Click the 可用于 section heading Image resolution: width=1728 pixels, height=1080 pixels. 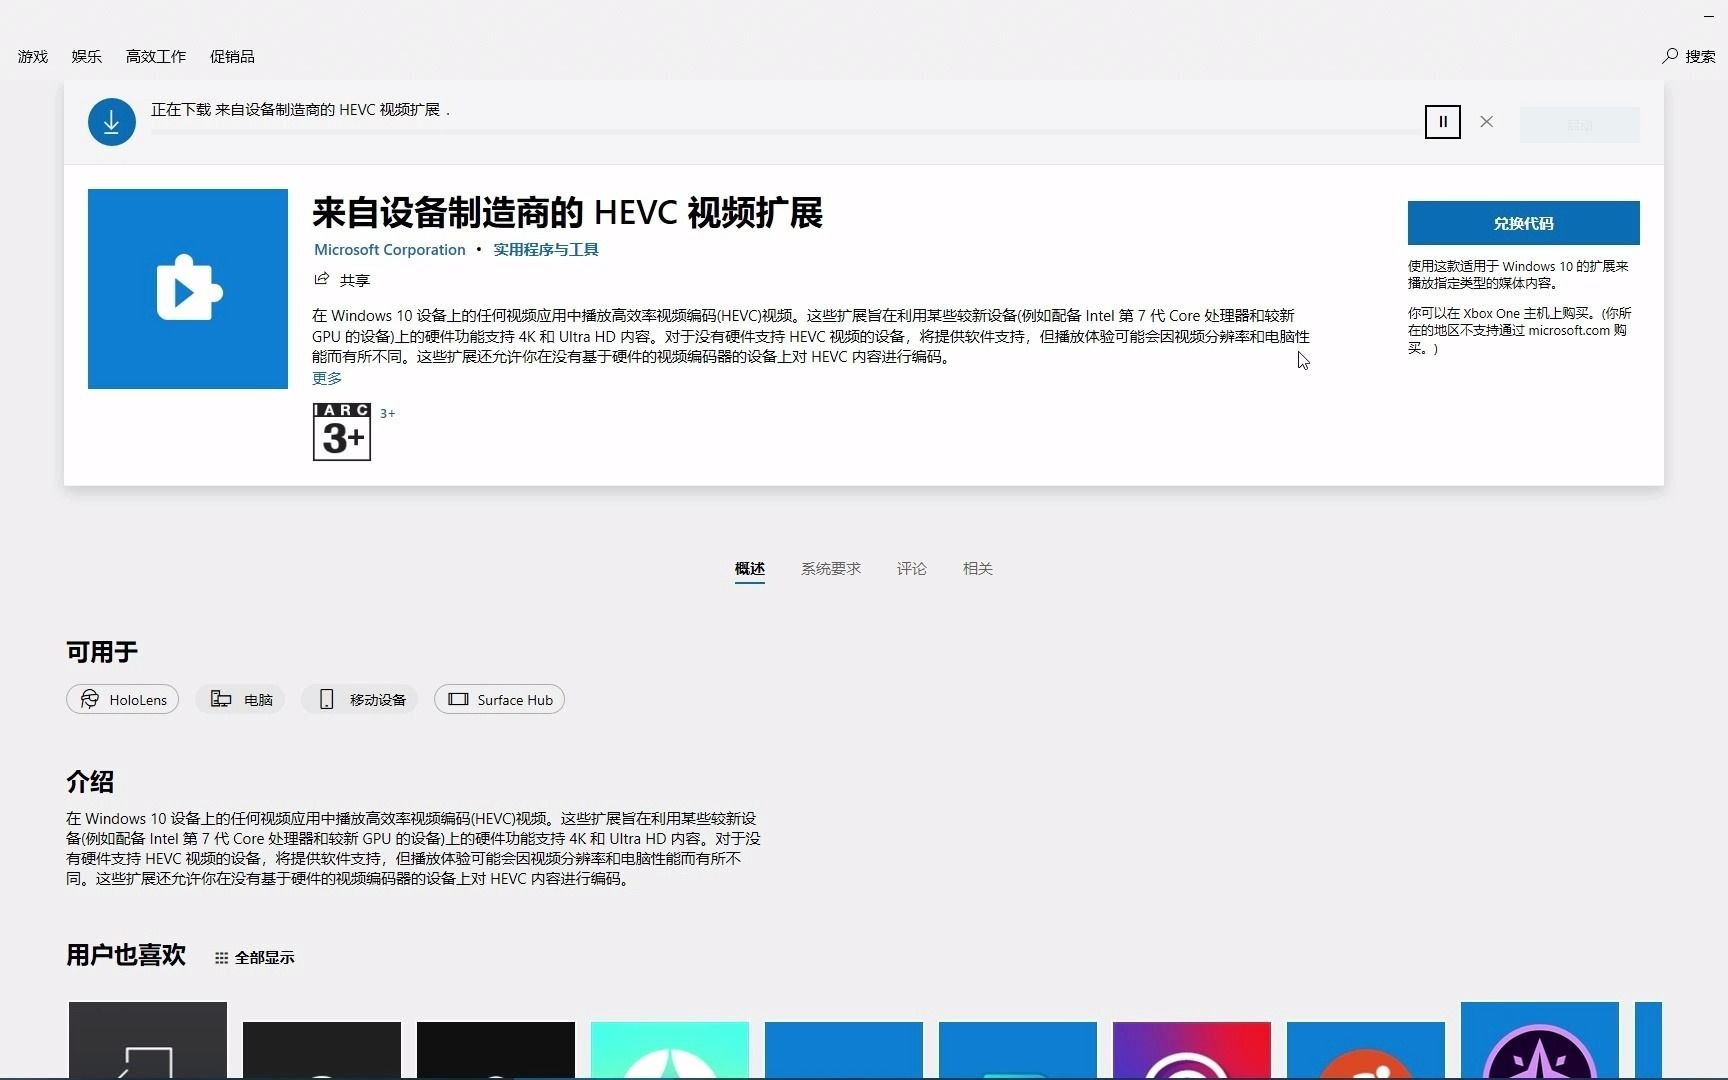[x=102, y=652]
